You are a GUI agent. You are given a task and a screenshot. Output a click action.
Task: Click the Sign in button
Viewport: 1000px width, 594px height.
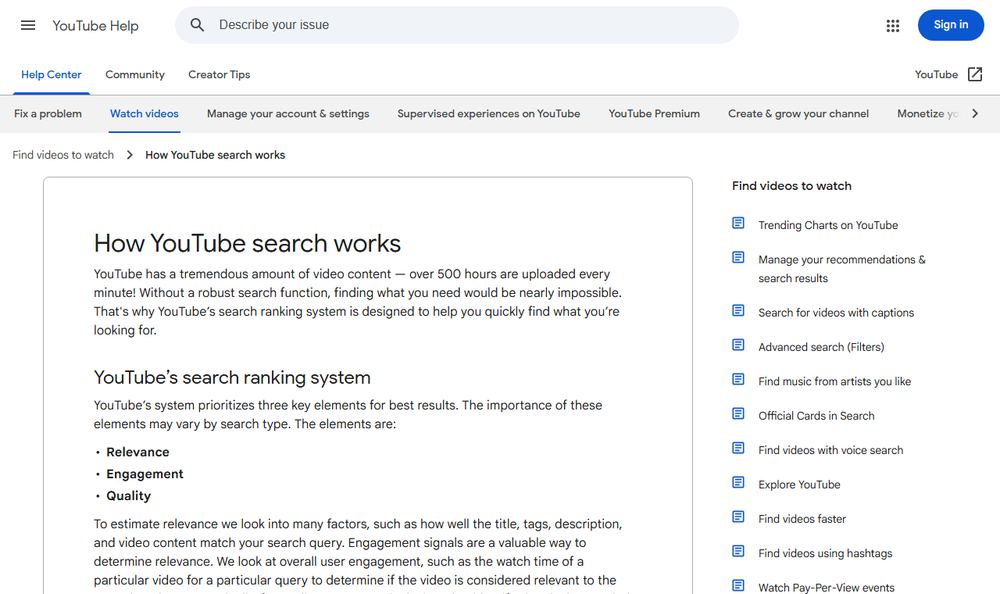[950, 25]
